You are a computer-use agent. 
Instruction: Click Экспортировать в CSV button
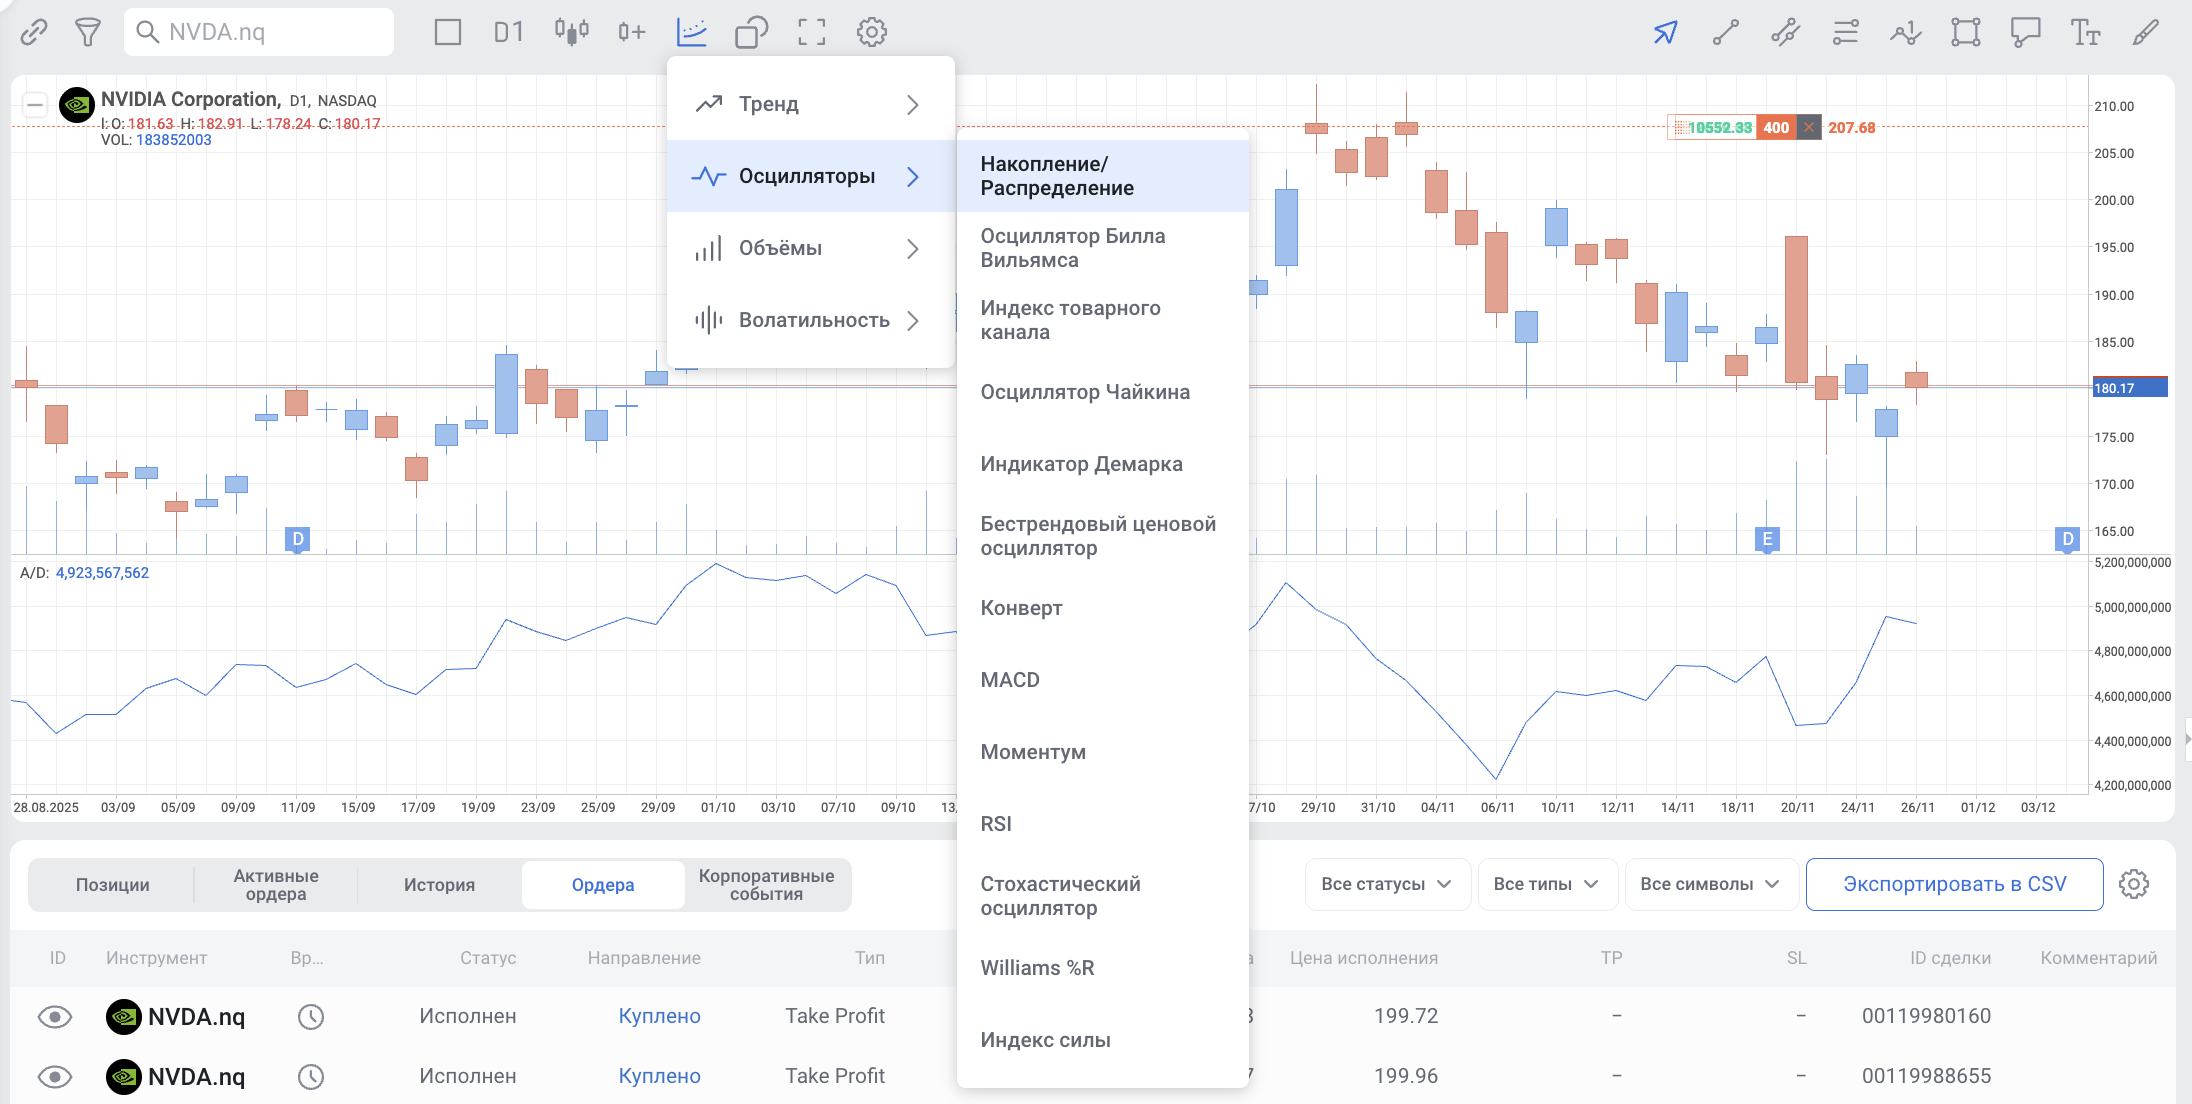click(x=1954, y=884)
